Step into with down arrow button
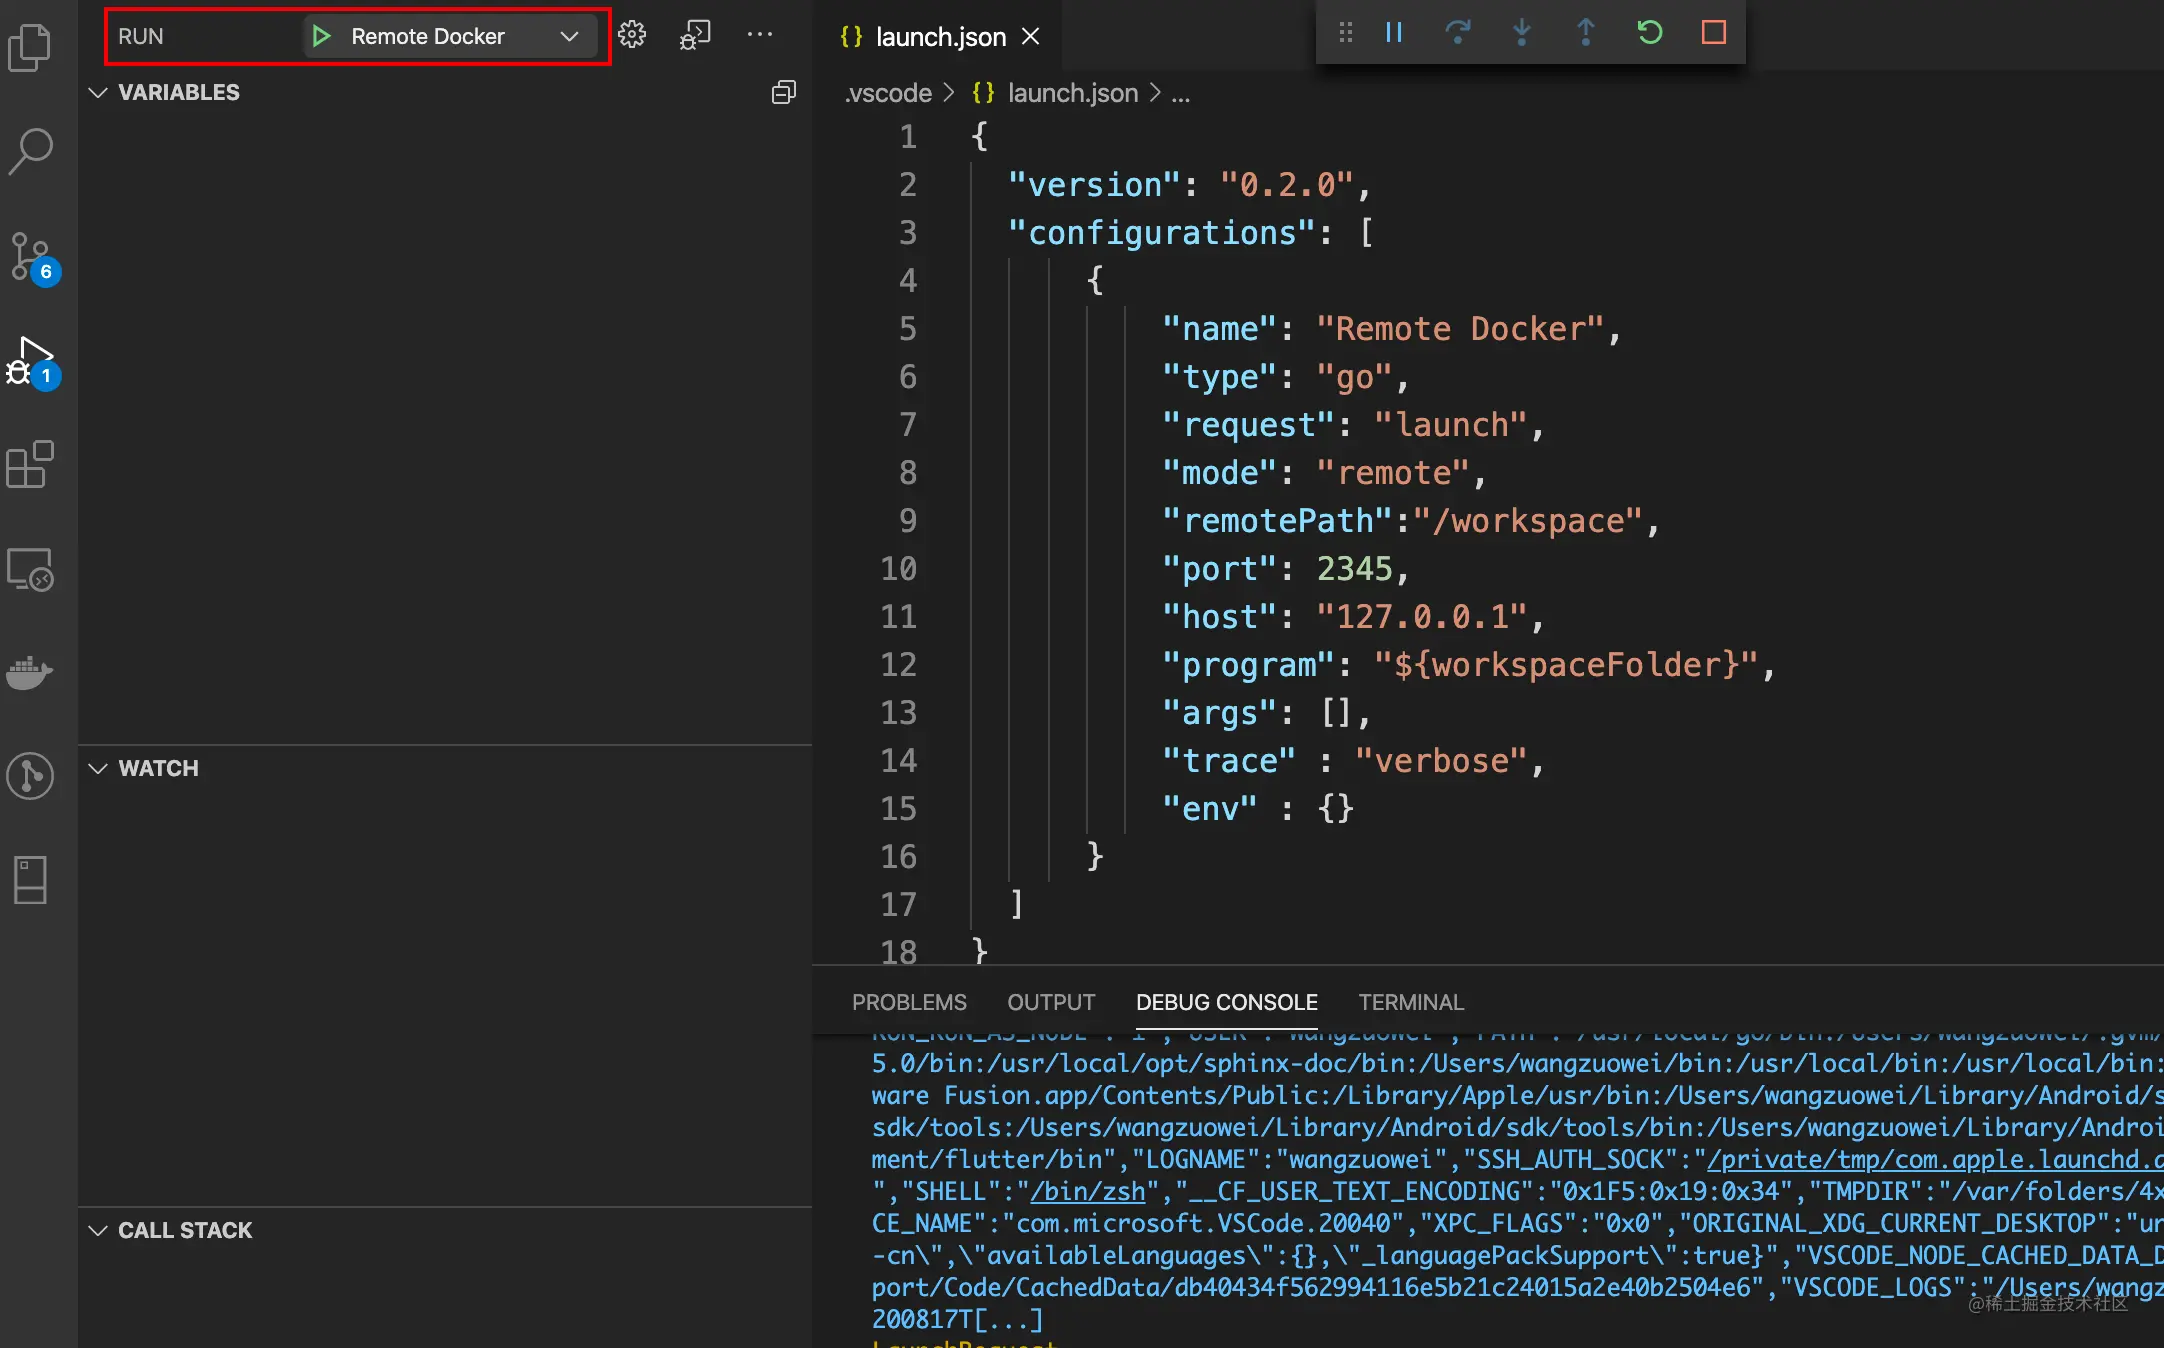The width and height of the screenshot is (2164, 1348). (1522, 33)
